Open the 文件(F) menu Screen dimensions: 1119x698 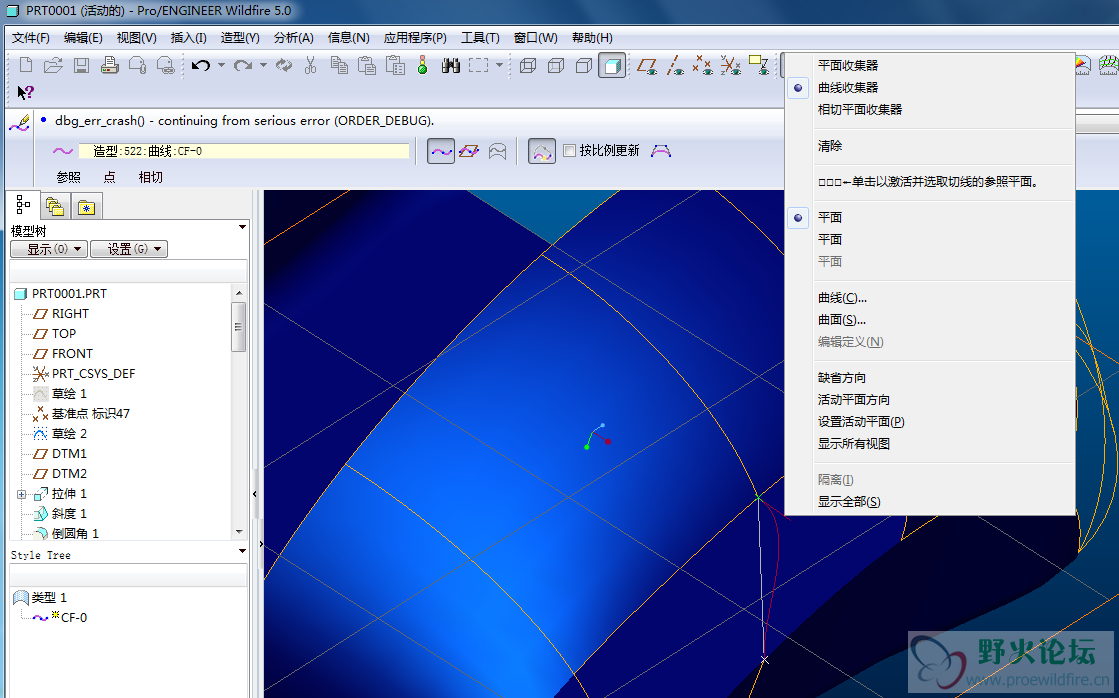click(x=31, y=38)
